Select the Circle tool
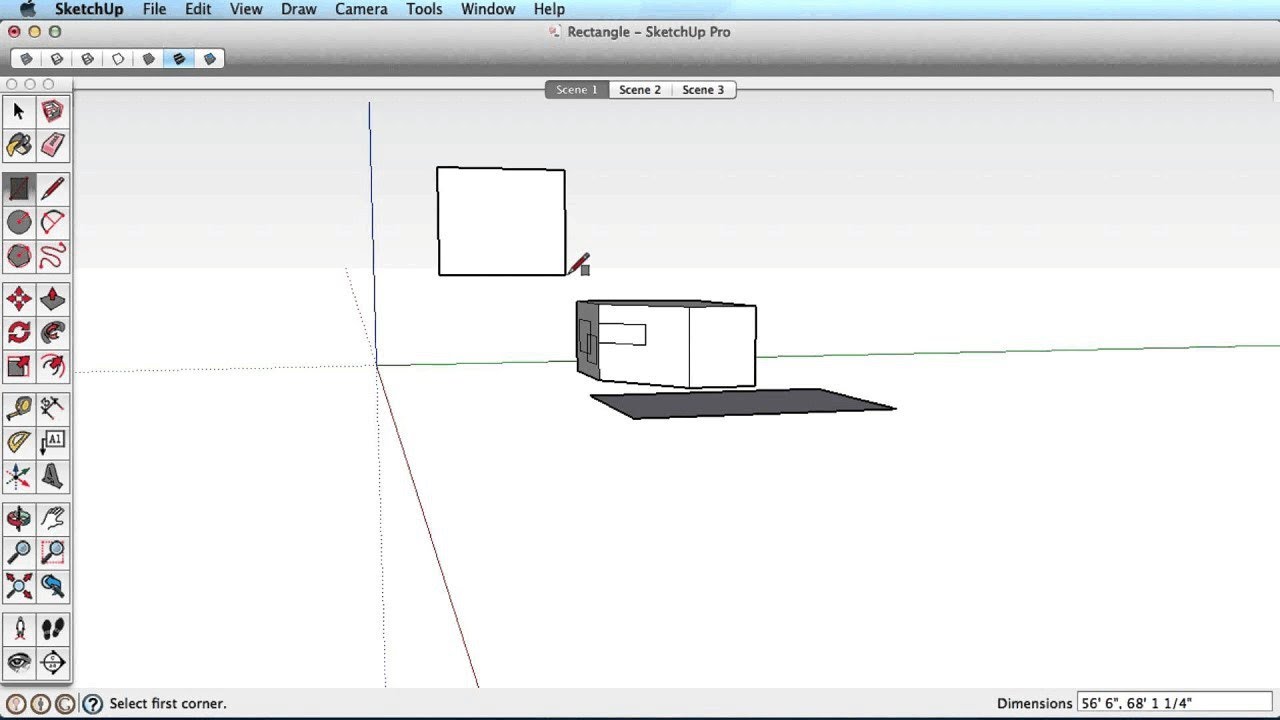Image resolution: width=1280 pixels, height=720 pixels. (19, 222)
